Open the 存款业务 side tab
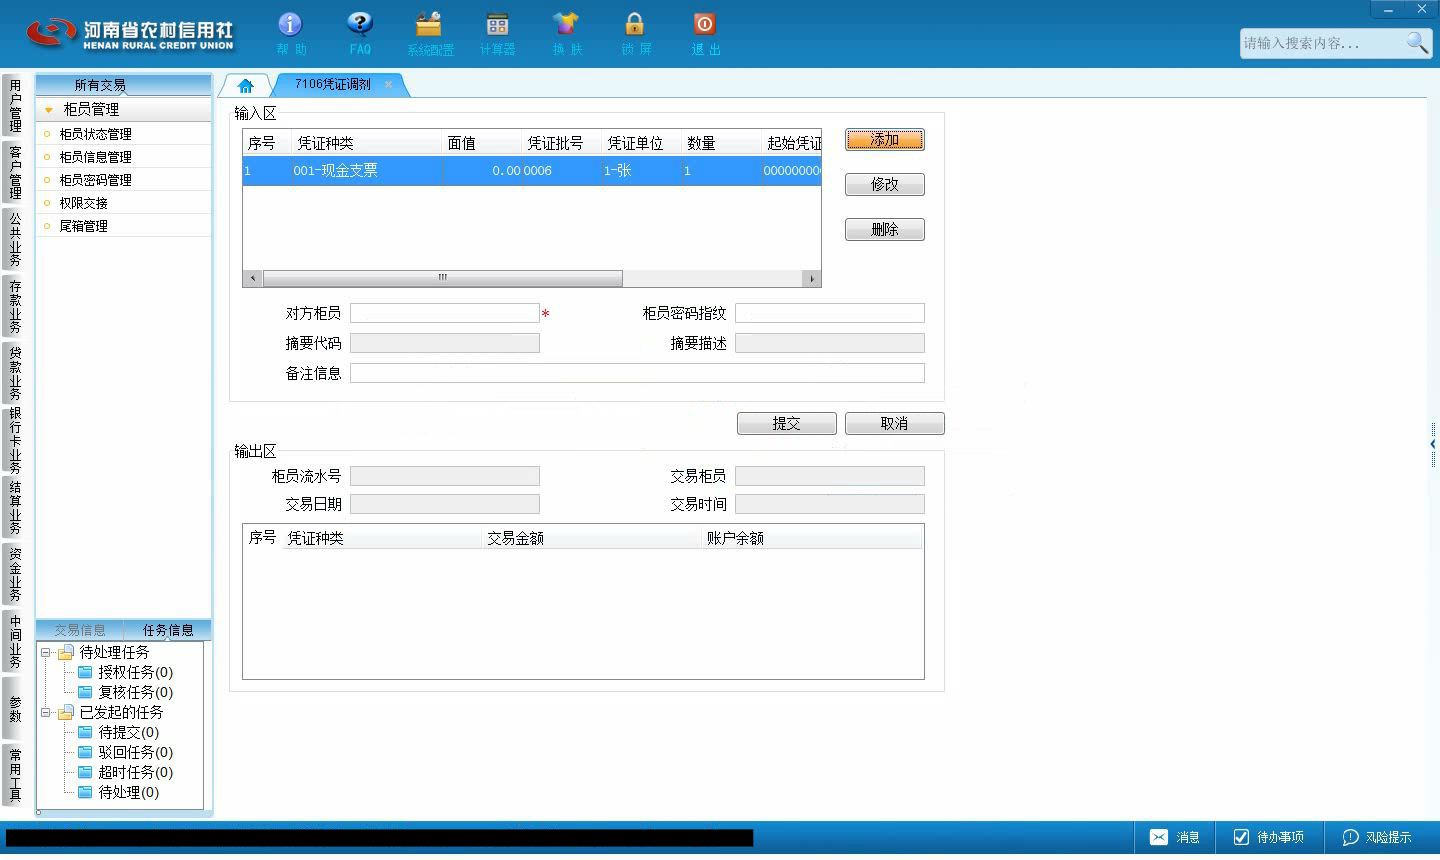This screenshot has width=1440, height=860. tap(14, 306)
